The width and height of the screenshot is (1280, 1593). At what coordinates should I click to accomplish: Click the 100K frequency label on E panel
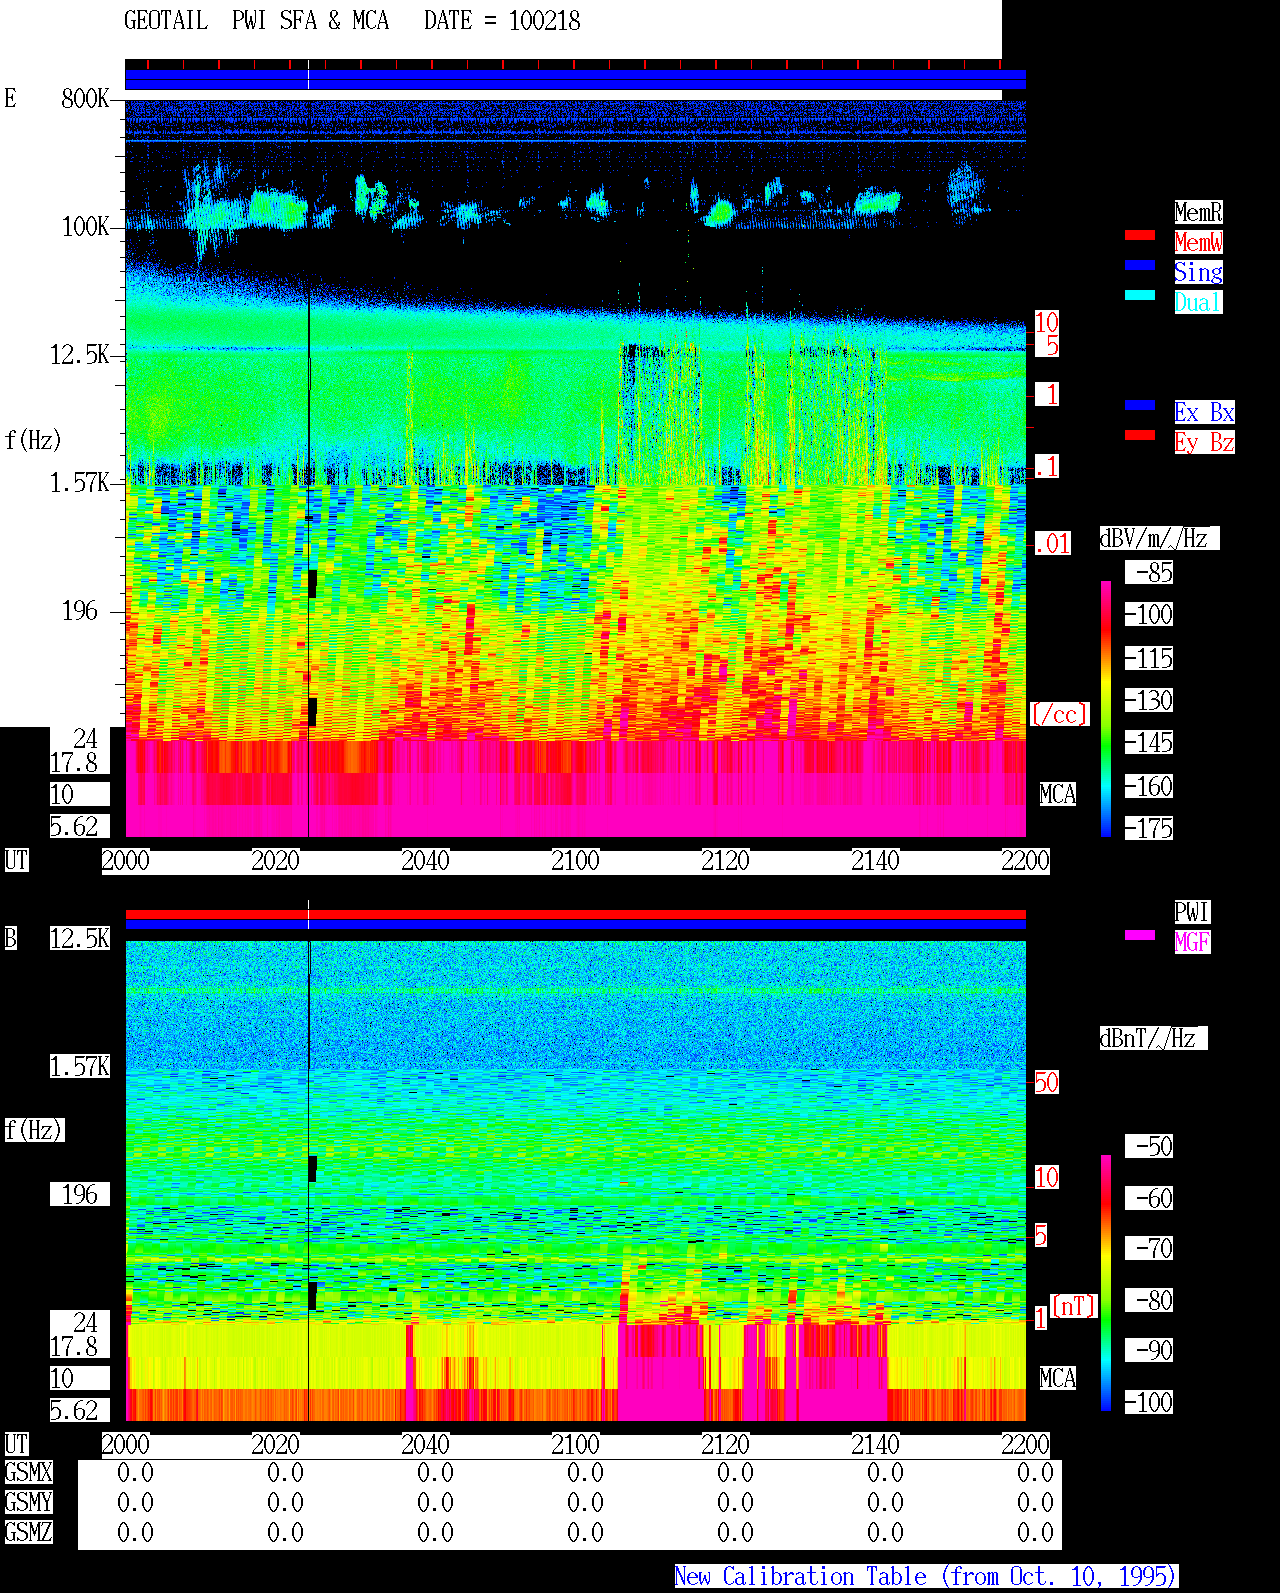click(85, 227)
